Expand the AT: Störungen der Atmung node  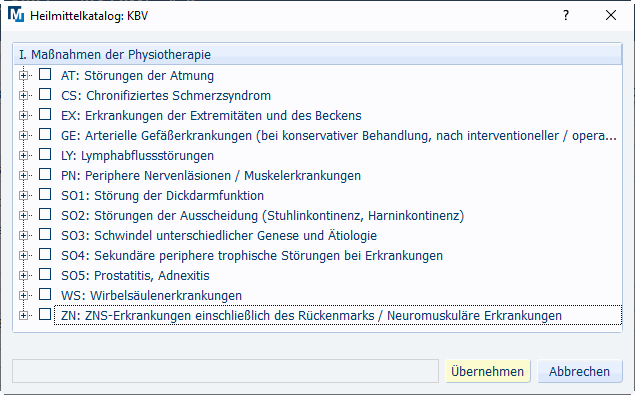[x=23, y=75]
